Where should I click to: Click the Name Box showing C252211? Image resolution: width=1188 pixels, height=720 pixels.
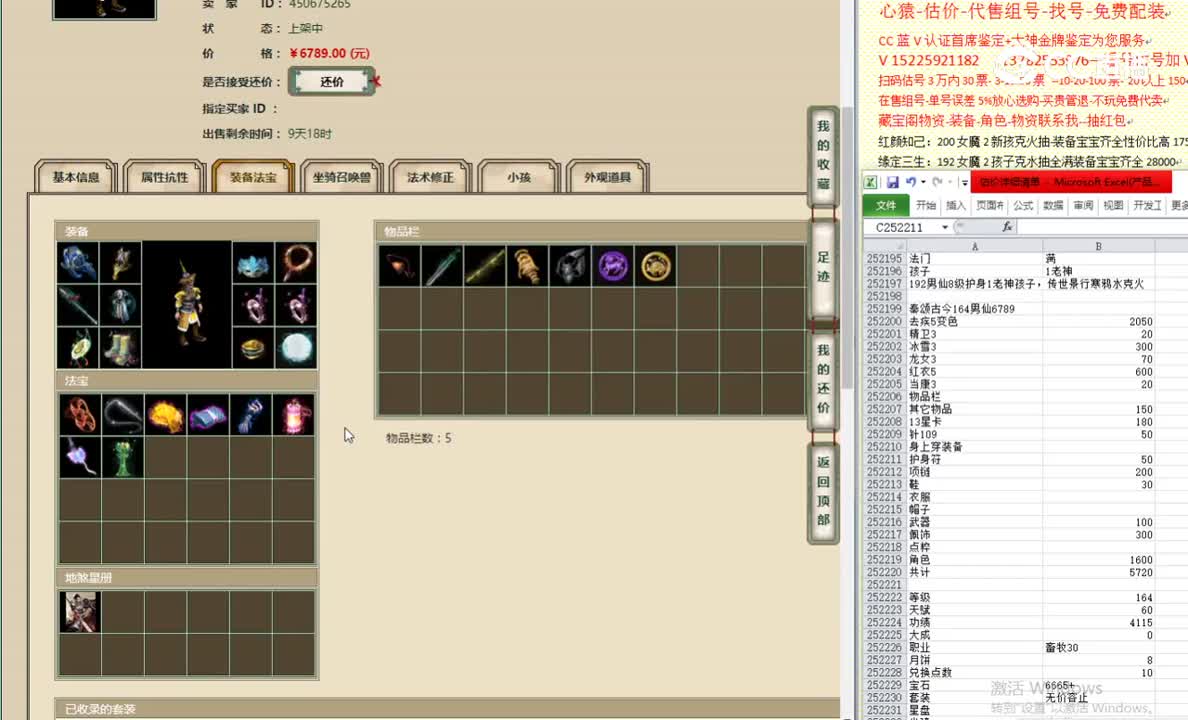click(x=901, y=227)
